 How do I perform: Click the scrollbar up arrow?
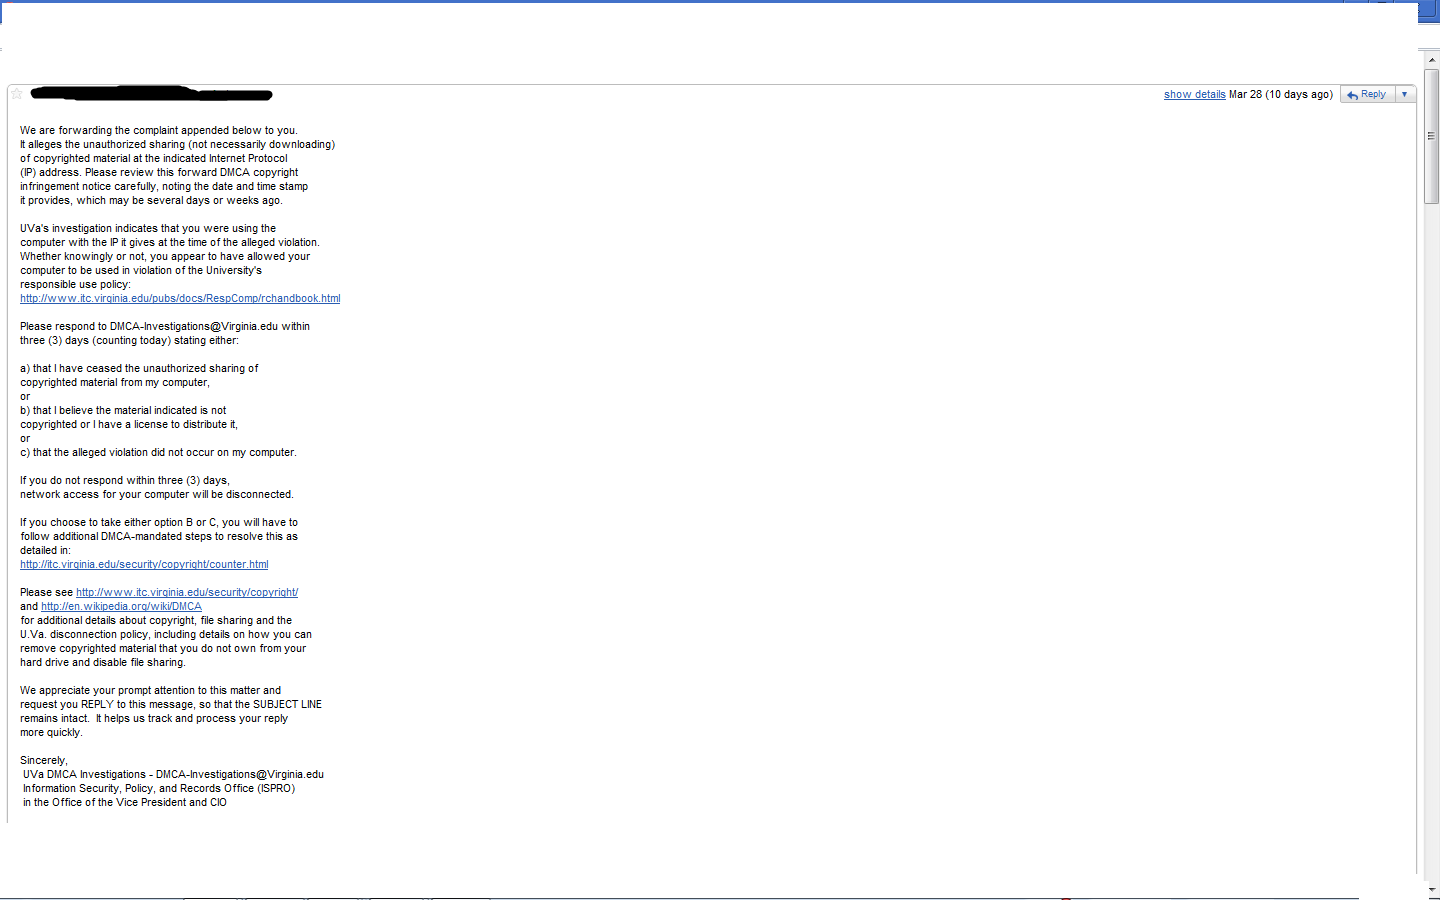pos(1431,60)
